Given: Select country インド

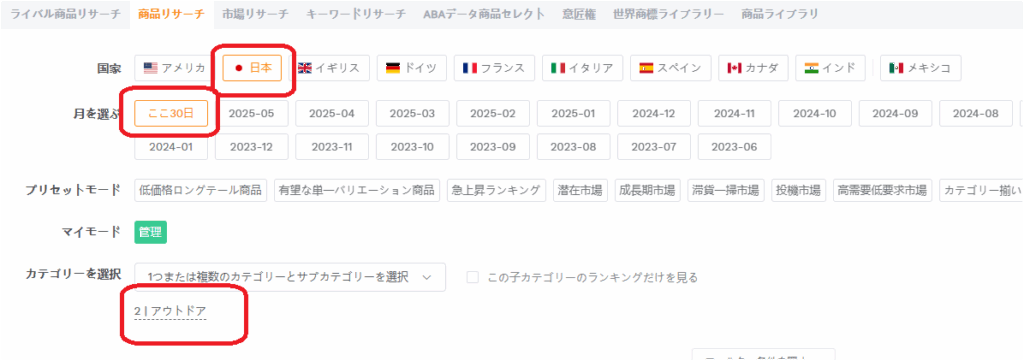Looking at the screenshot, I should tap(830, 68).
